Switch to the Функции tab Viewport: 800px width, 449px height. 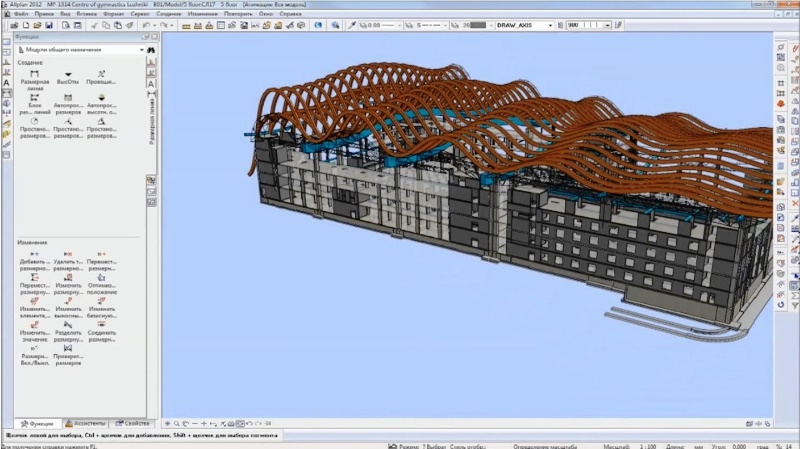[37, 423]
